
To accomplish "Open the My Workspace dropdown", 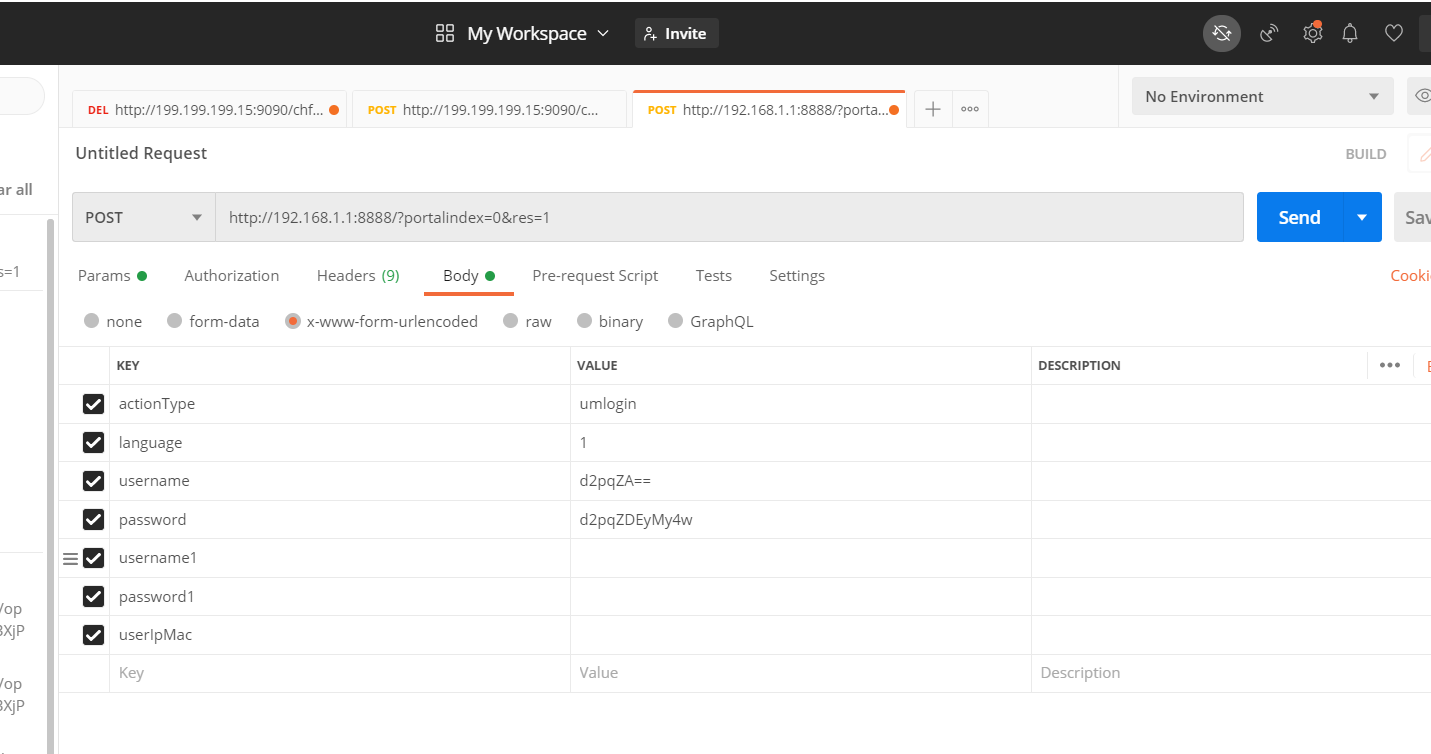I will pos(538,33).
